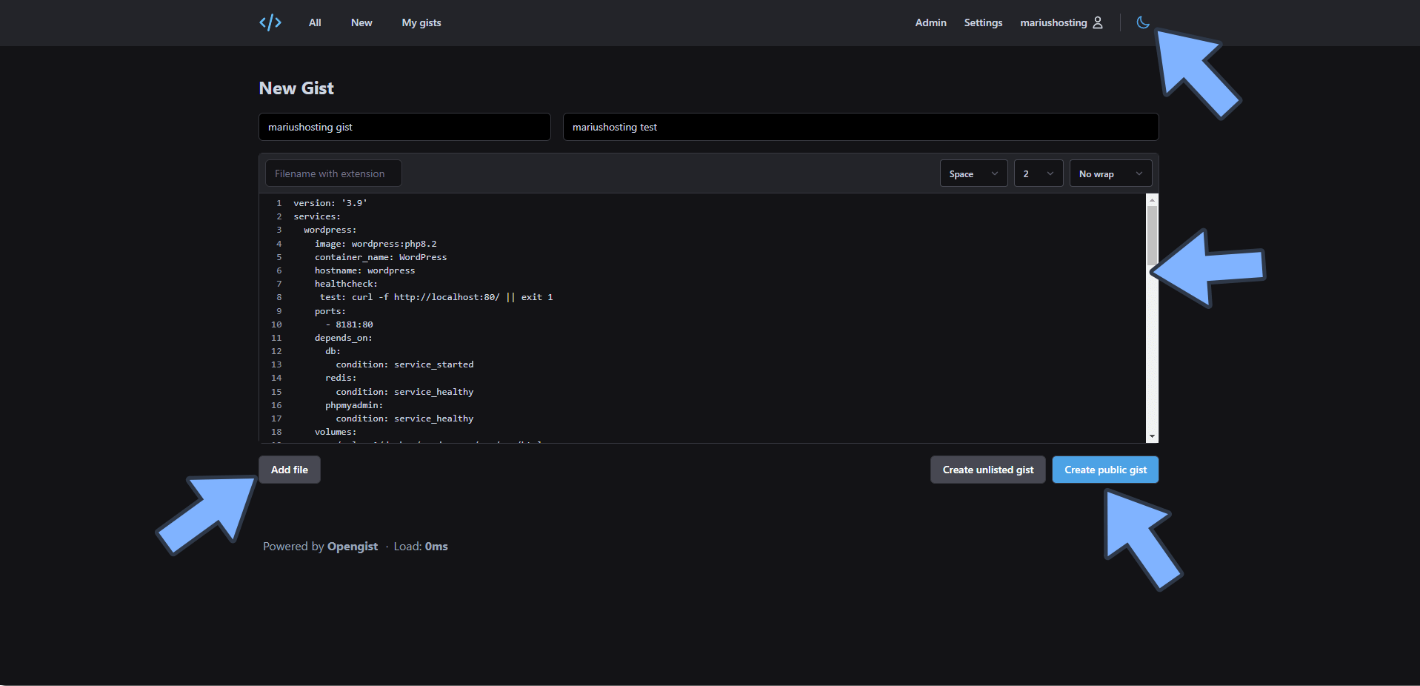Click the Filename with extension field
Viewport: 1420px width, 686px height.
[333, 173]
